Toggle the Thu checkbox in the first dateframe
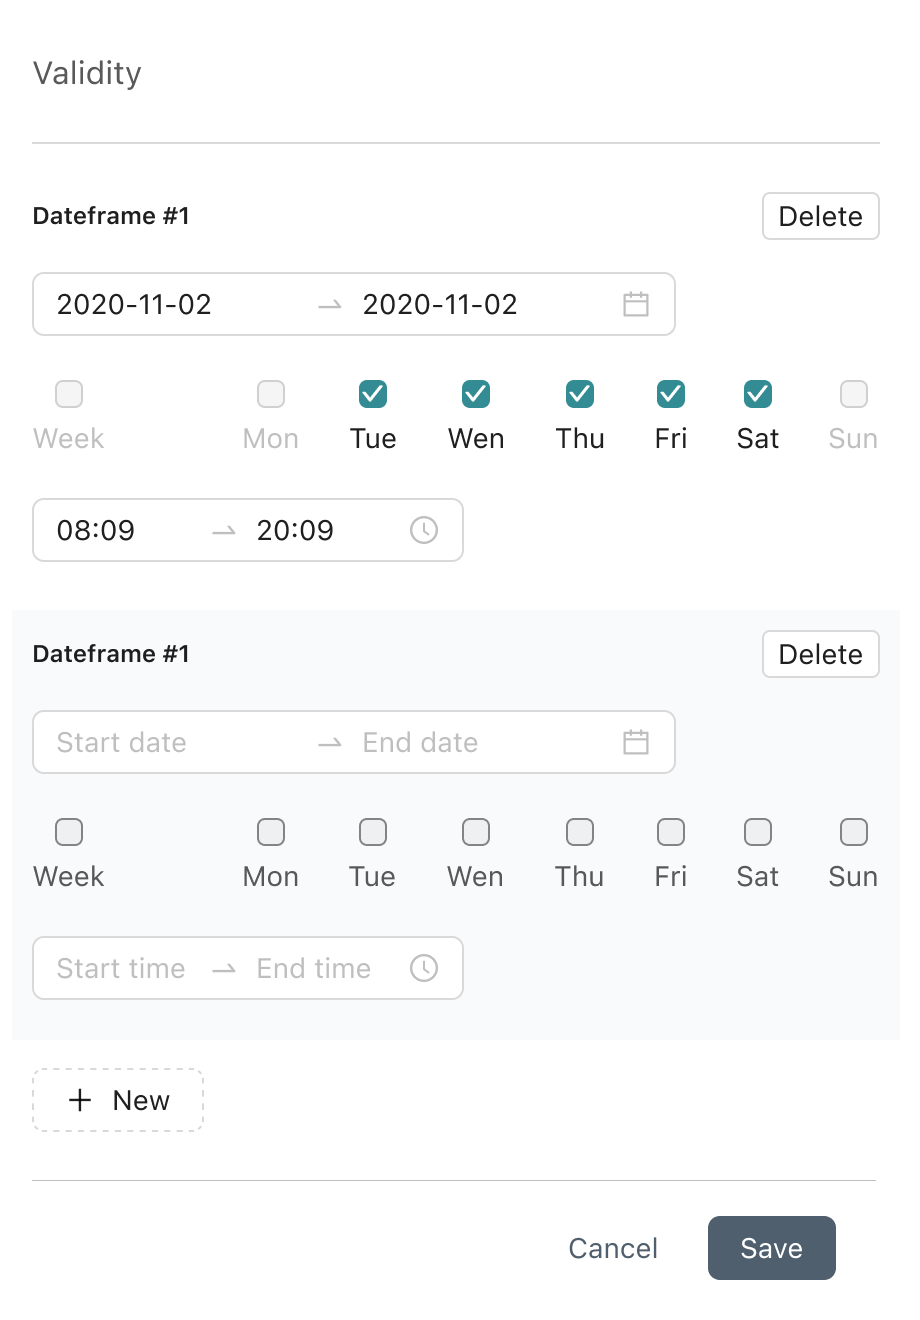The height and width of the screenshot is (1320, 920). [x=580, y=394]
